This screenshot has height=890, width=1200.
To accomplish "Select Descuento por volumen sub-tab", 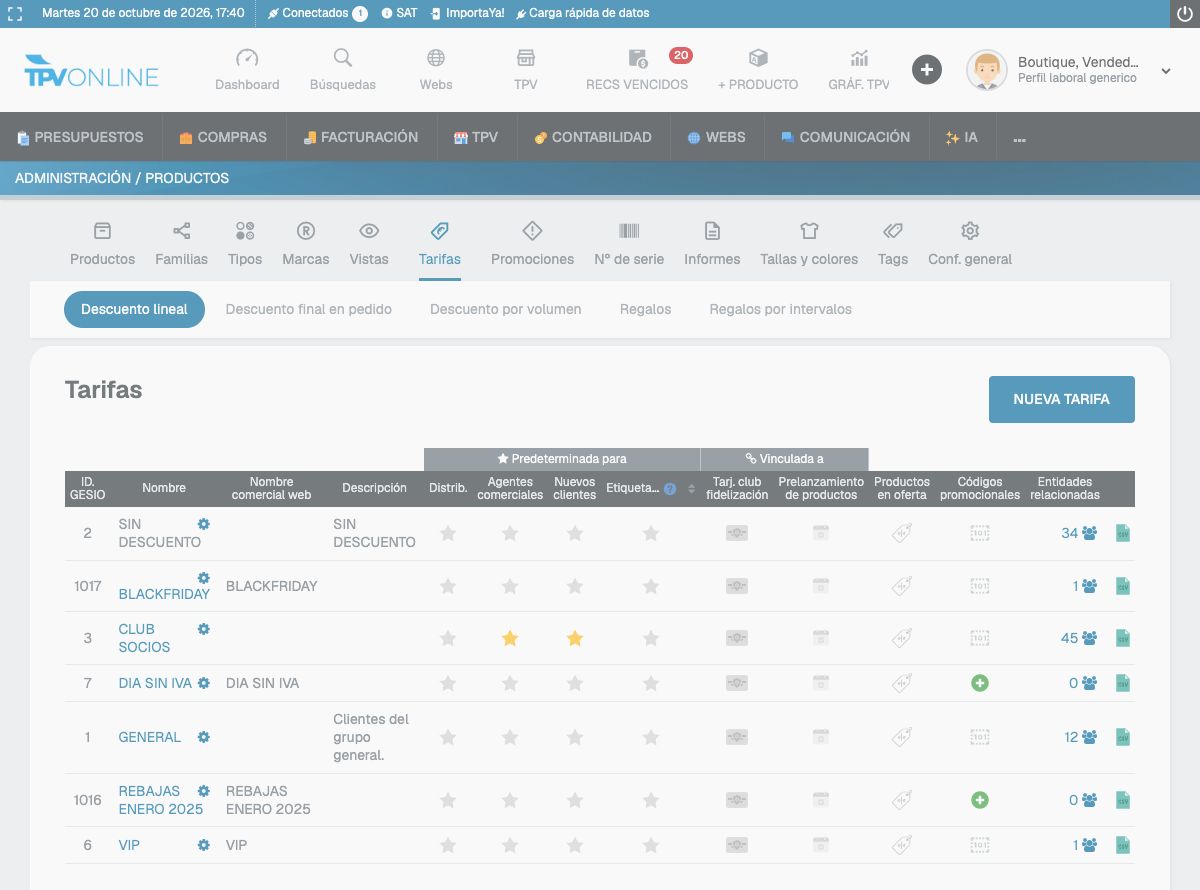I will [x=506, y=309].
